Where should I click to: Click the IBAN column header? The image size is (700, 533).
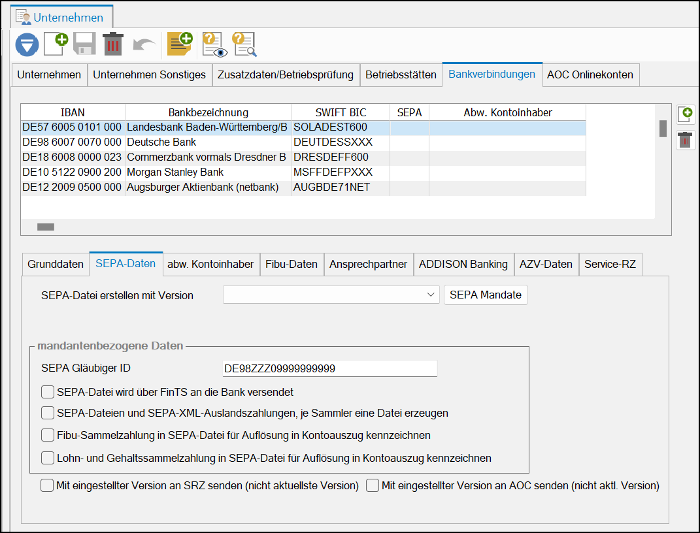(x=73, y=112)
